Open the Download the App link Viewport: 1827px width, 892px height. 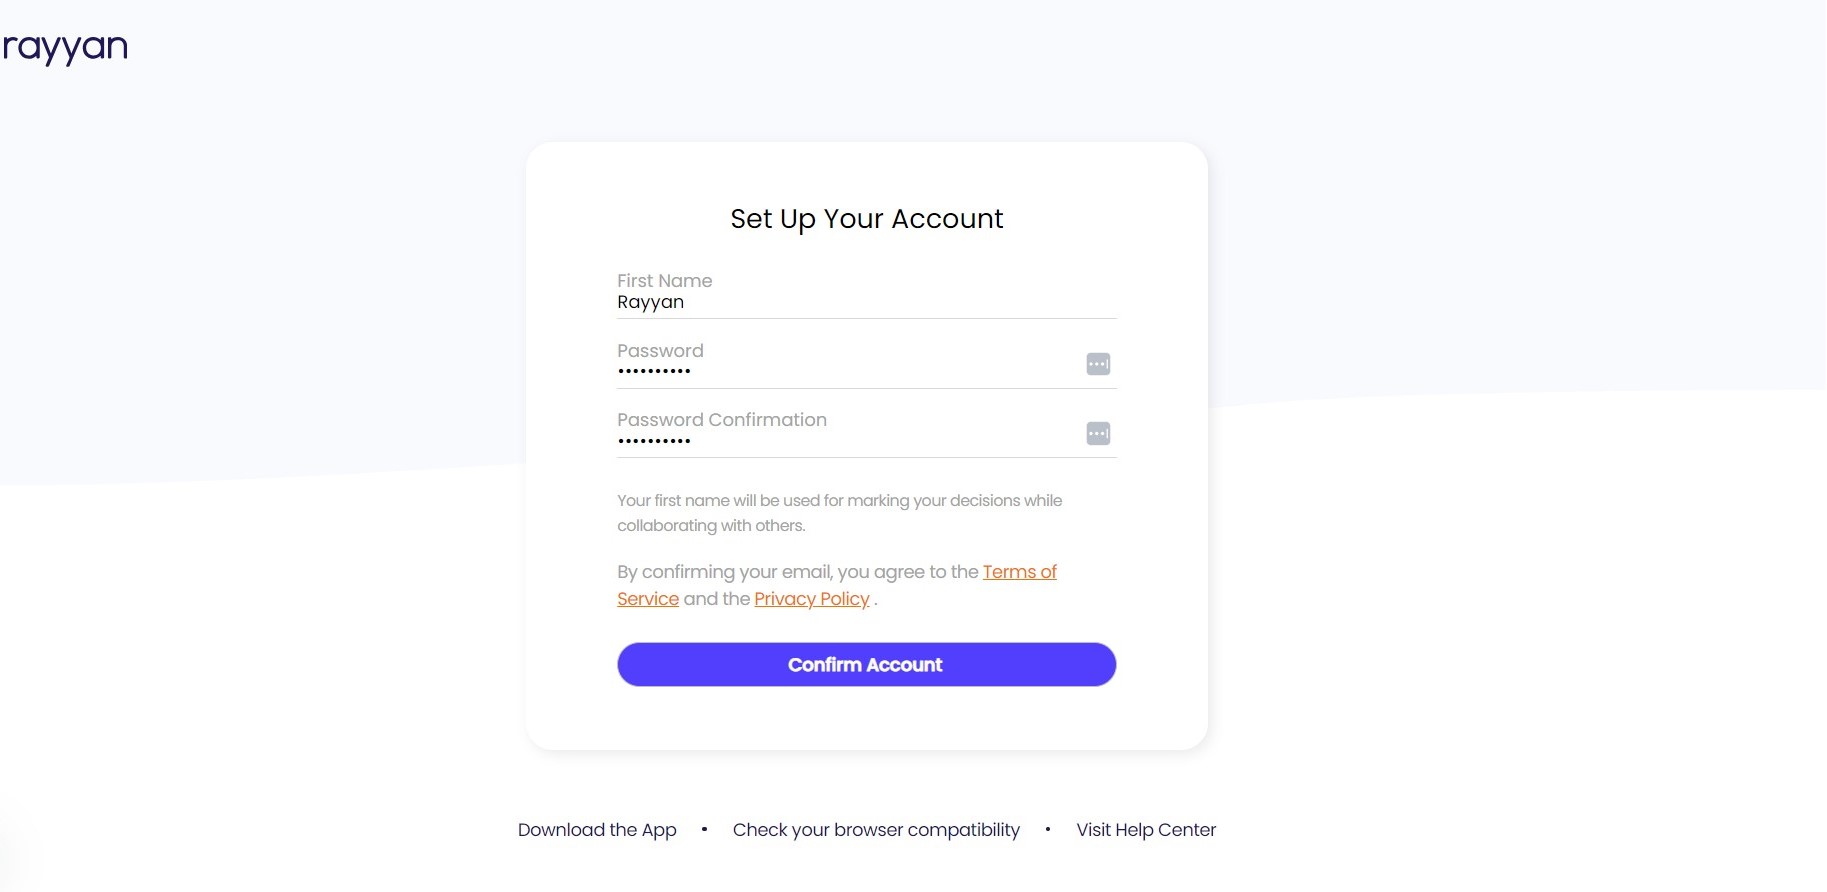pyautogui.click(x=597, y=829)
